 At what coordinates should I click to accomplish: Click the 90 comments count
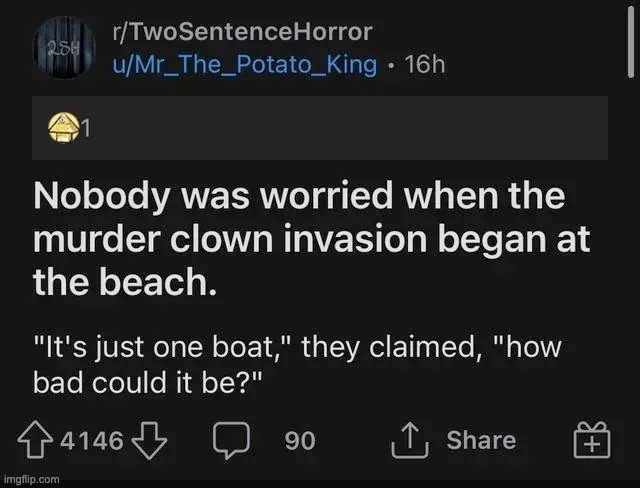pyautogui.click(x=300, y=441)
